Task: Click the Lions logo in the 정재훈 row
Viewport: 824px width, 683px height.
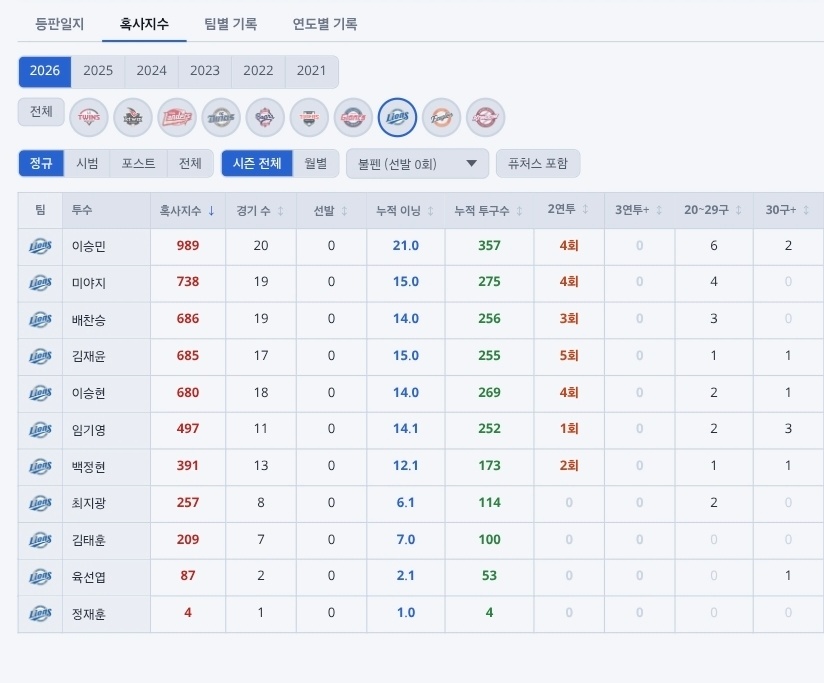Action: [40, 613]
